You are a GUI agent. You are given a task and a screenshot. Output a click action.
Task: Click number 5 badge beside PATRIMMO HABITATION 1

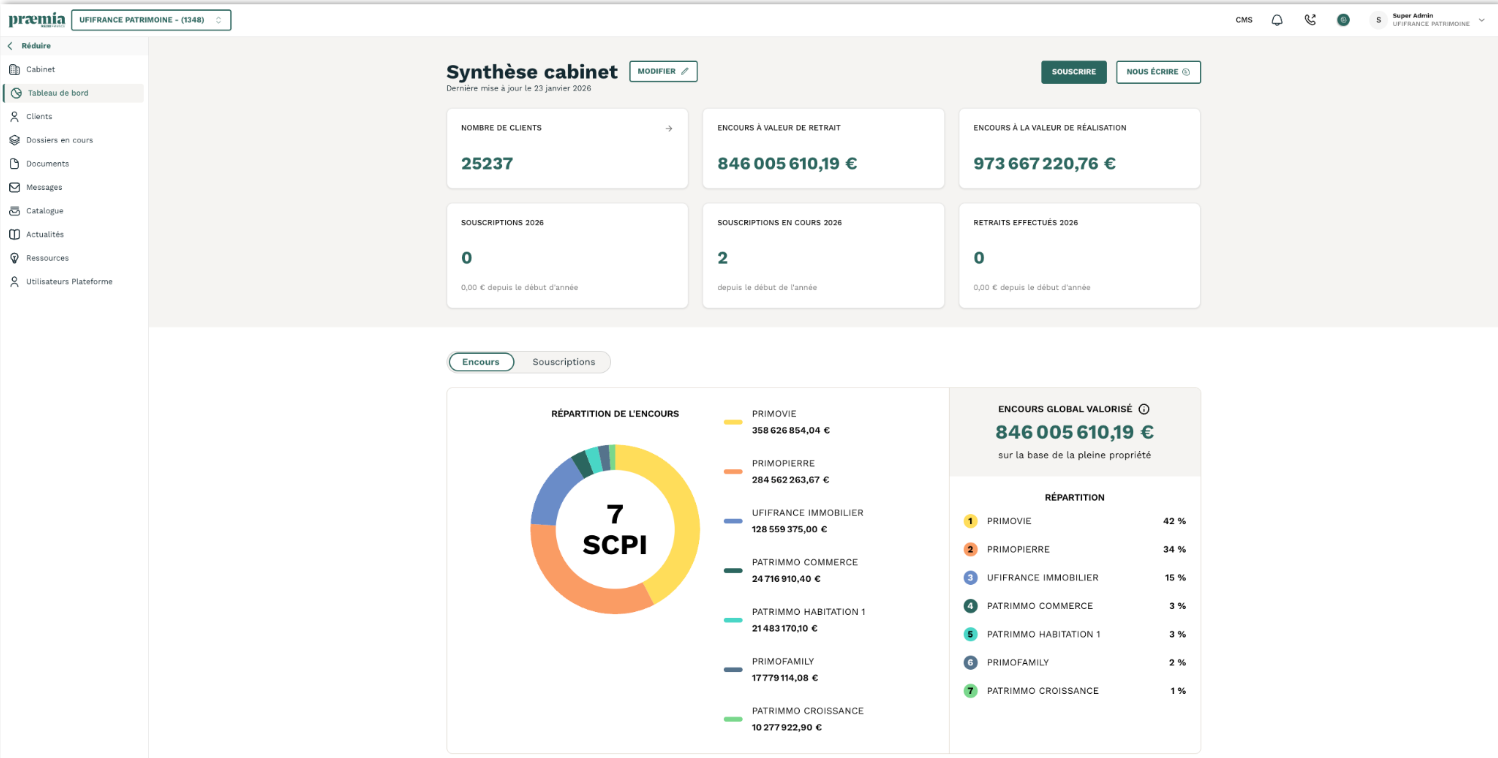coord(970,634)
